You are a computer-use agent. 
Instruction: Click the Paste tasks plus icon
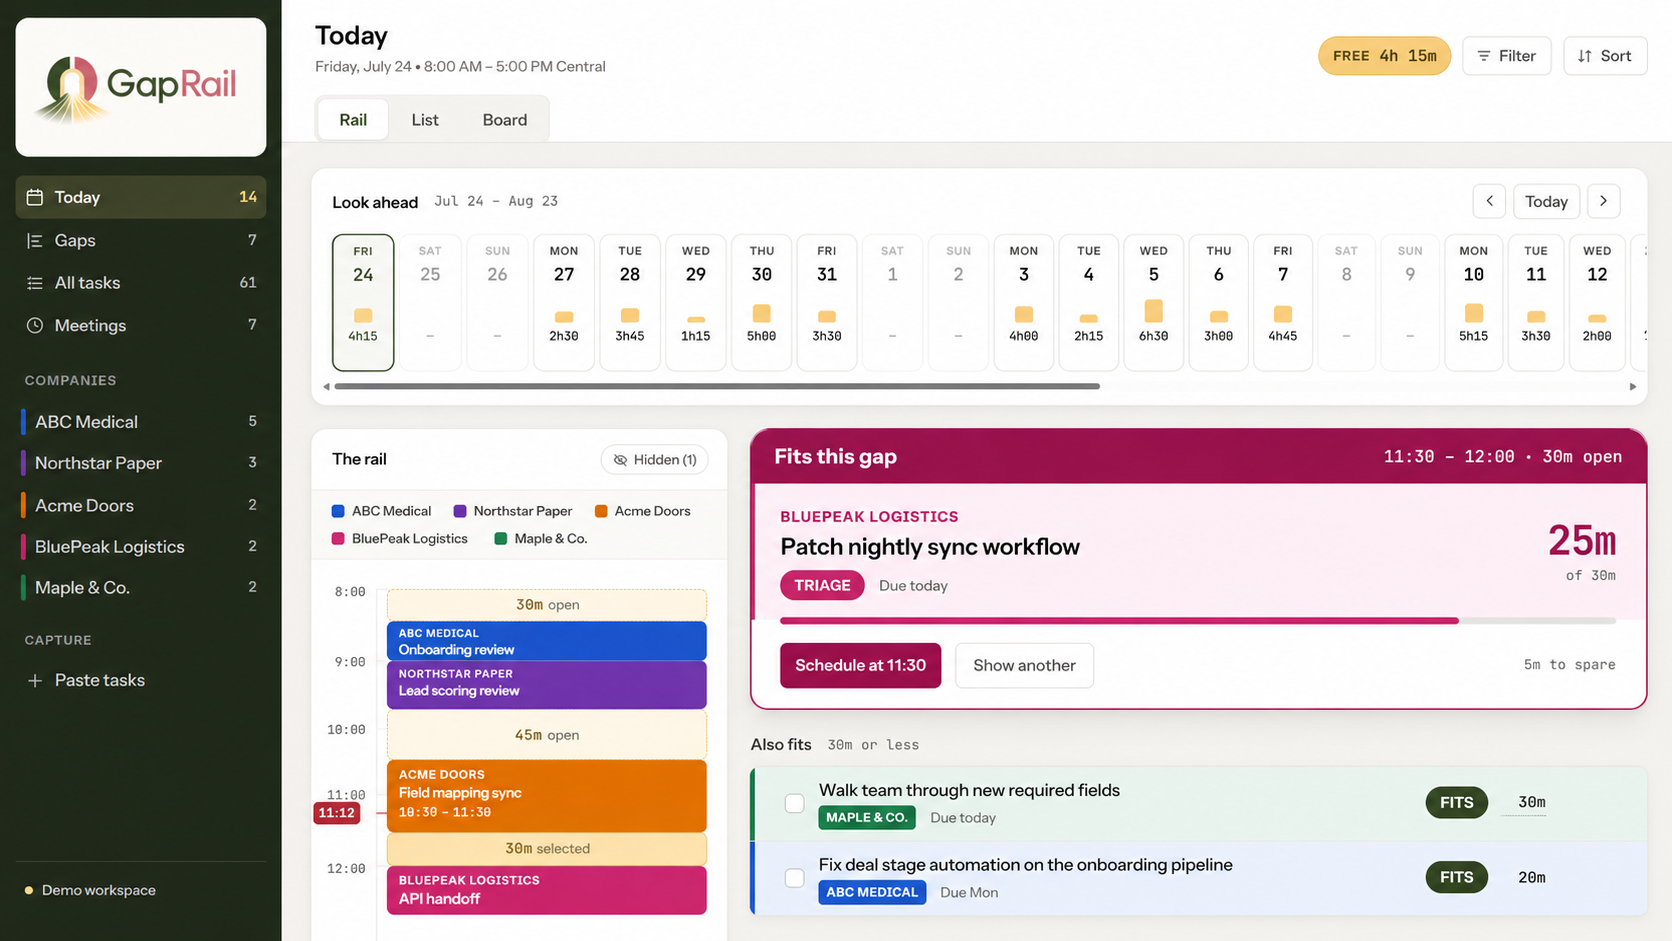tap(35, 680)
